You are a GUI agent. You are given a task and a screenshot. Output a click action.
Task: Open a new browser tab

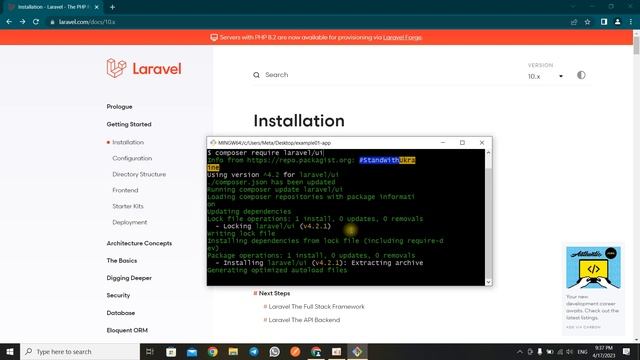(112, 7)
